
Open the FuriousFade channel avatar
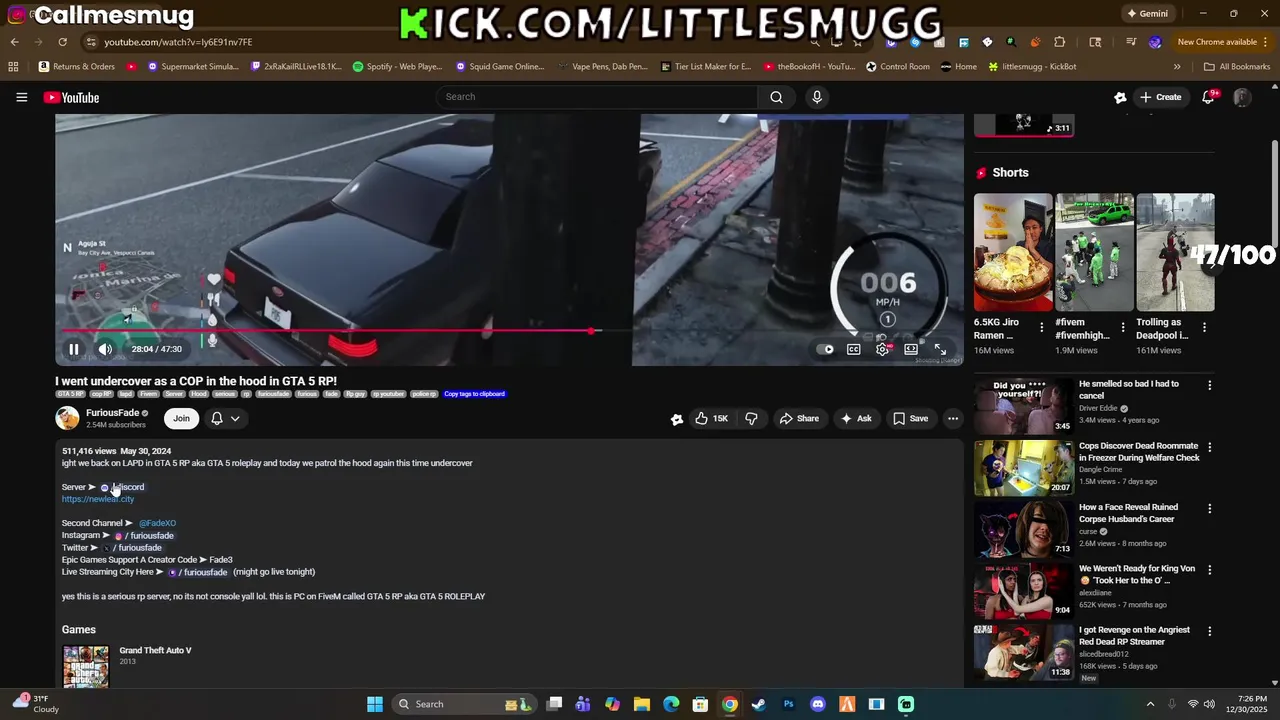[x=67, y=418]
